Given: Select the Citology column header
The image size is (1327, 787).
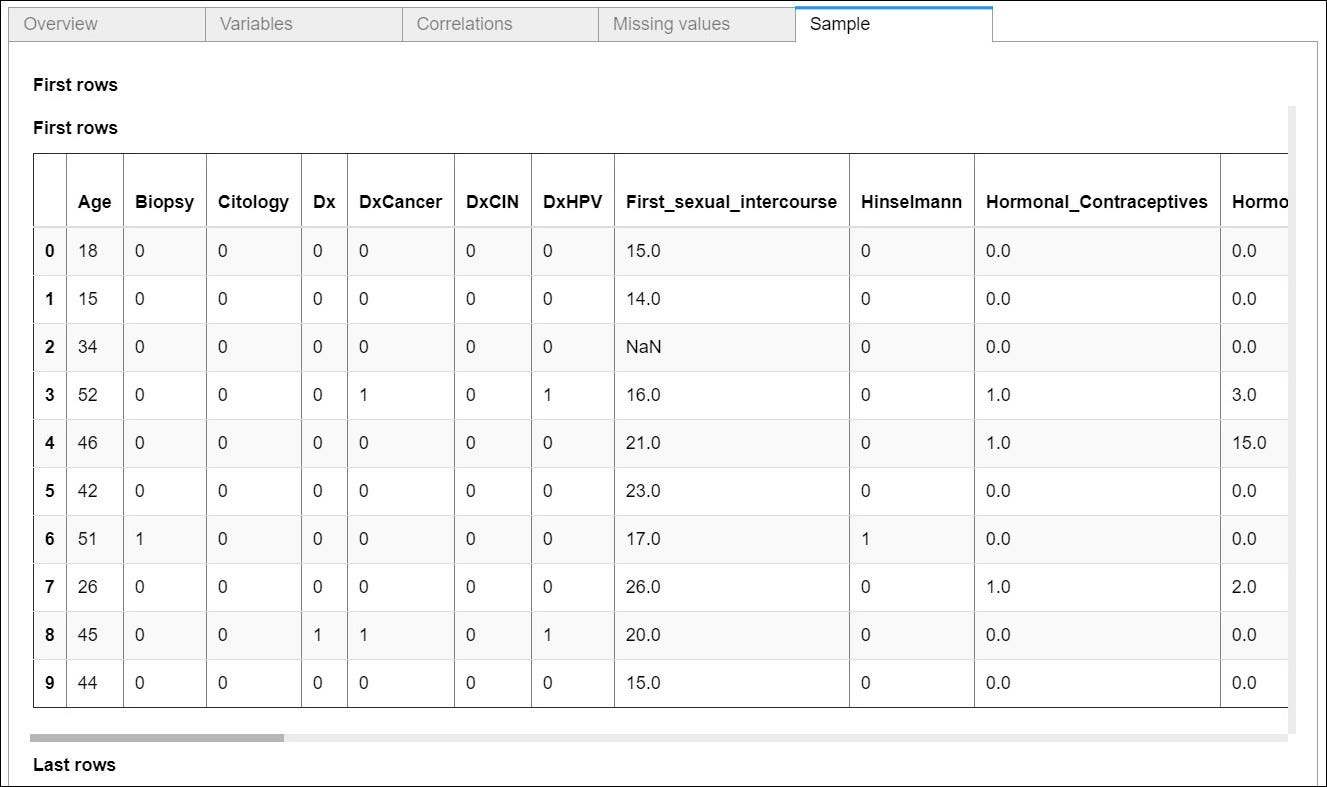Looking at the screenshot, I should point(253,201).
